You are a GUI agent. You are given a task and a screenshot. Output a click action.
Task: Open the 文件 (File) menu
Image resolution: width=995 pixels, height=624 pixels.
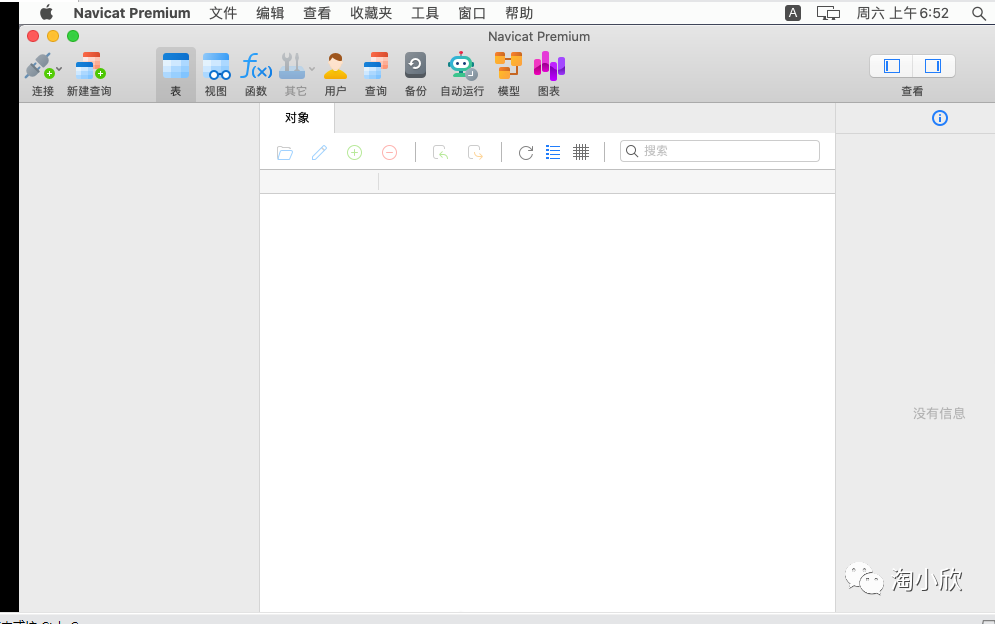point(223,13)
